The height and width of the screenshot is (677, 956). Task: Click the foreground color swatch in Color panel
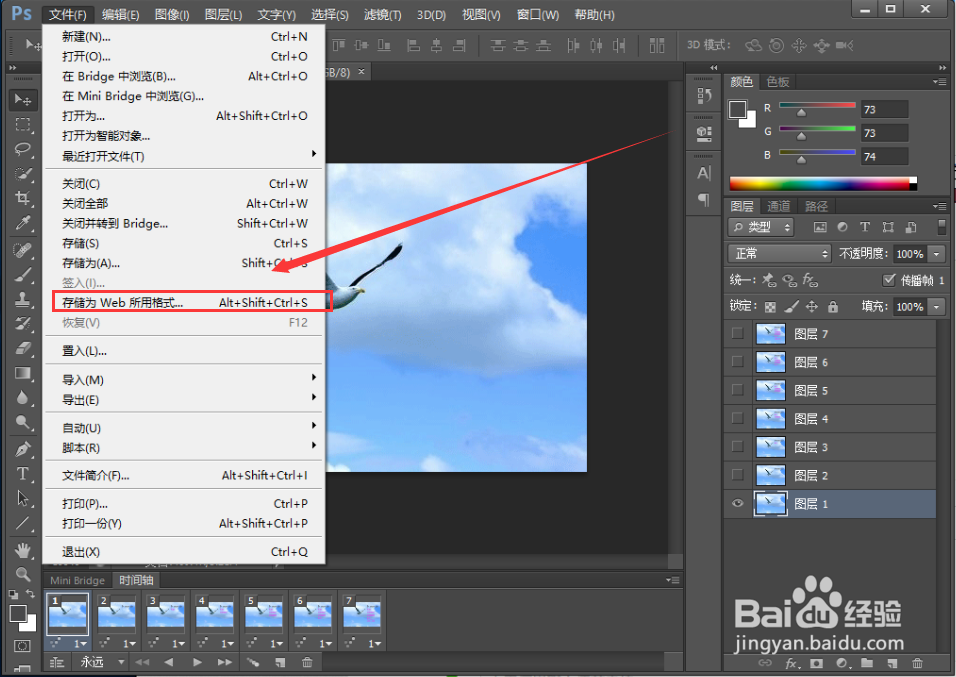coord(738,109)
